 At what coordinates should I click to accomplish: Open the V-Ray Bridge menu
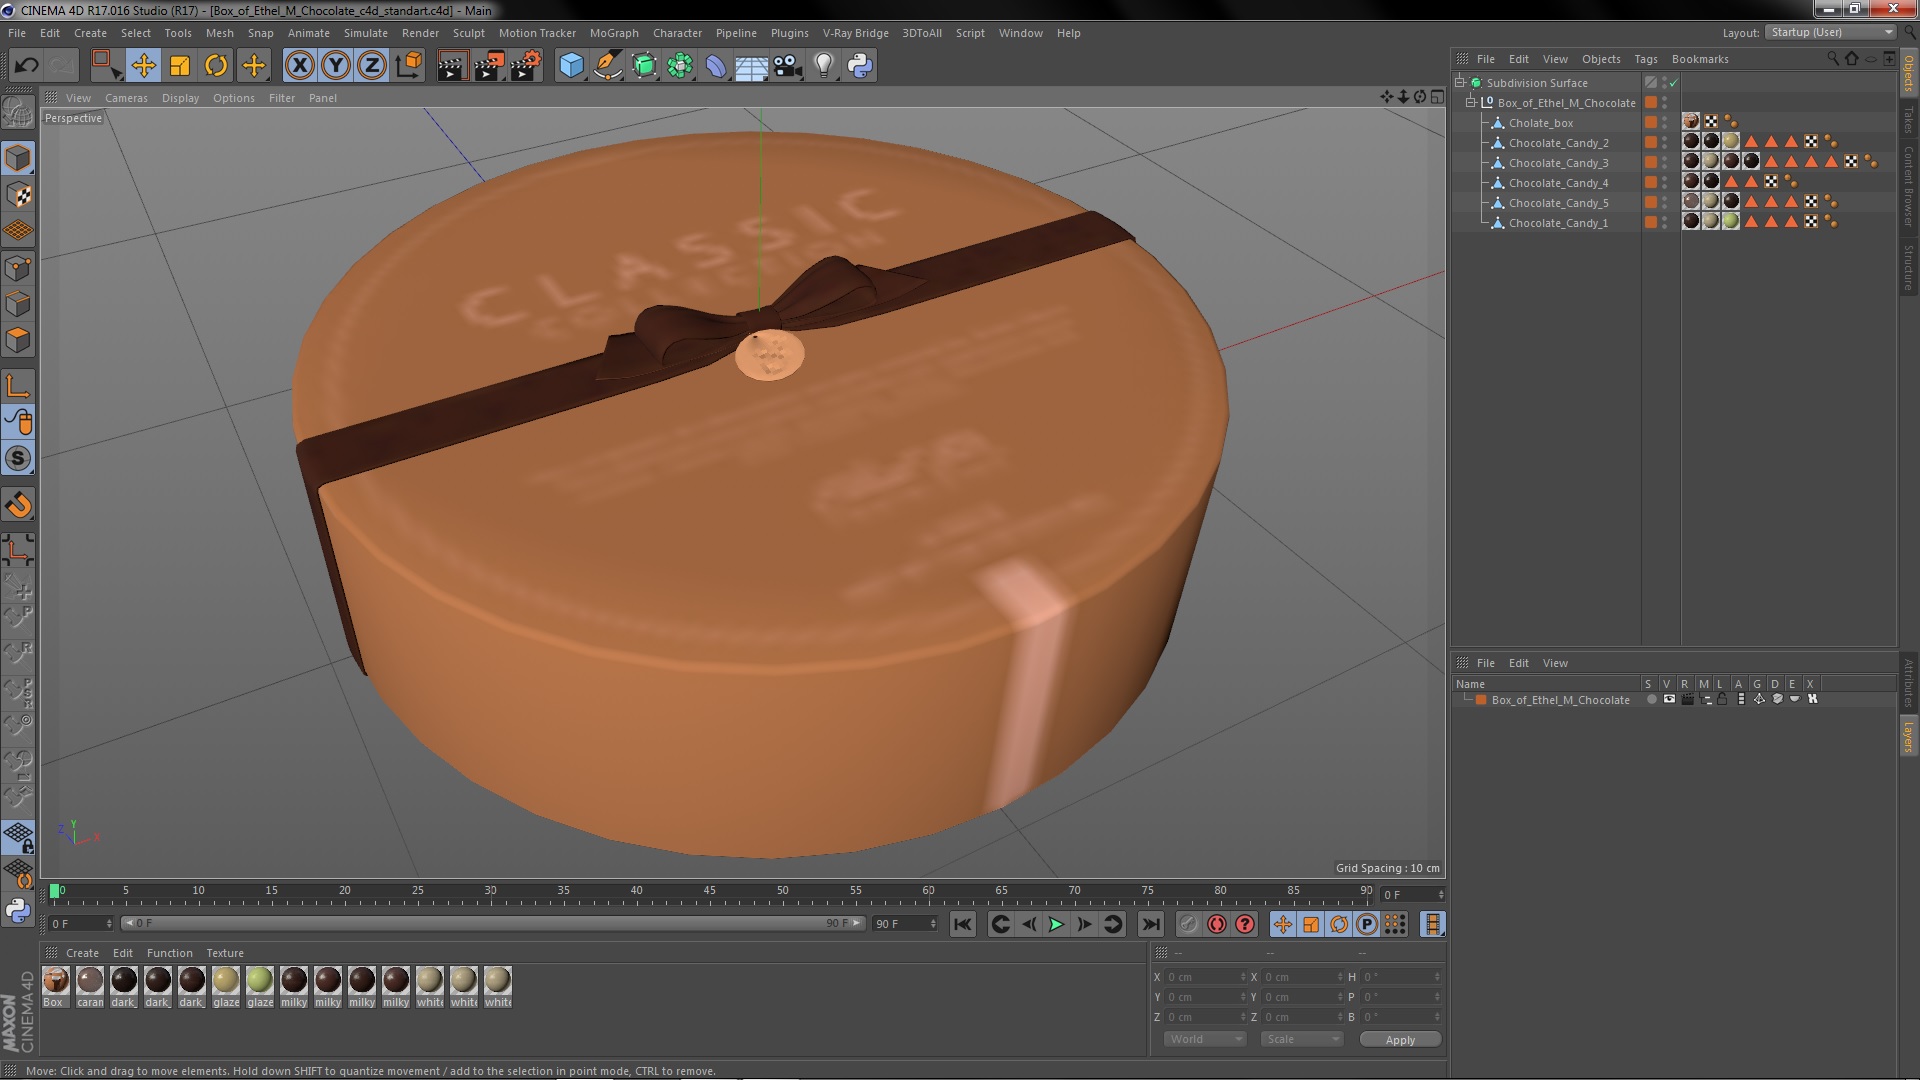click(855, 33)
